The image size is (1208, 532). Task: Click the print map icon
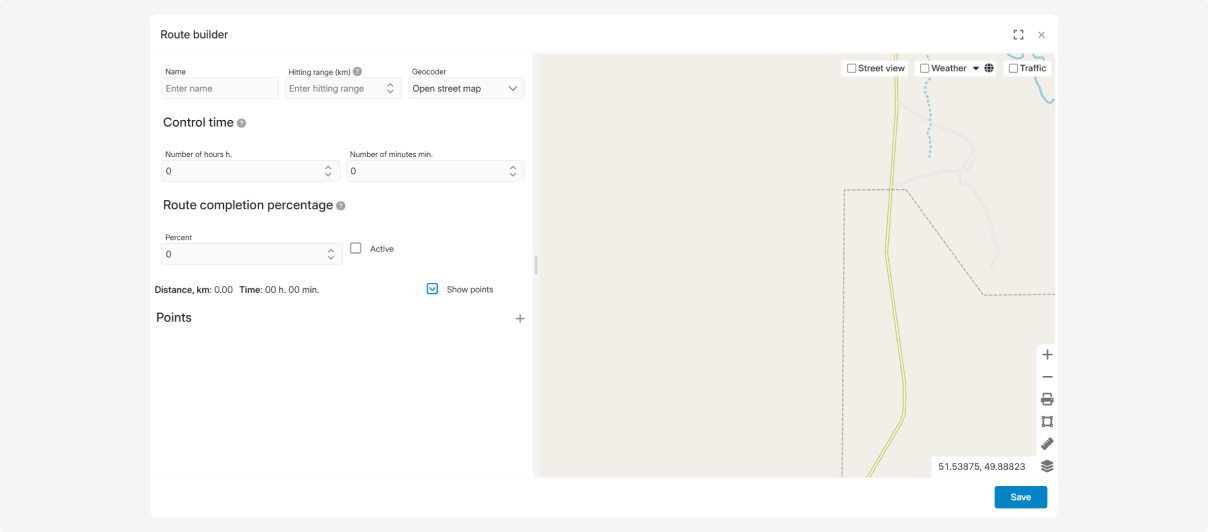click(x=1047, y=399)
